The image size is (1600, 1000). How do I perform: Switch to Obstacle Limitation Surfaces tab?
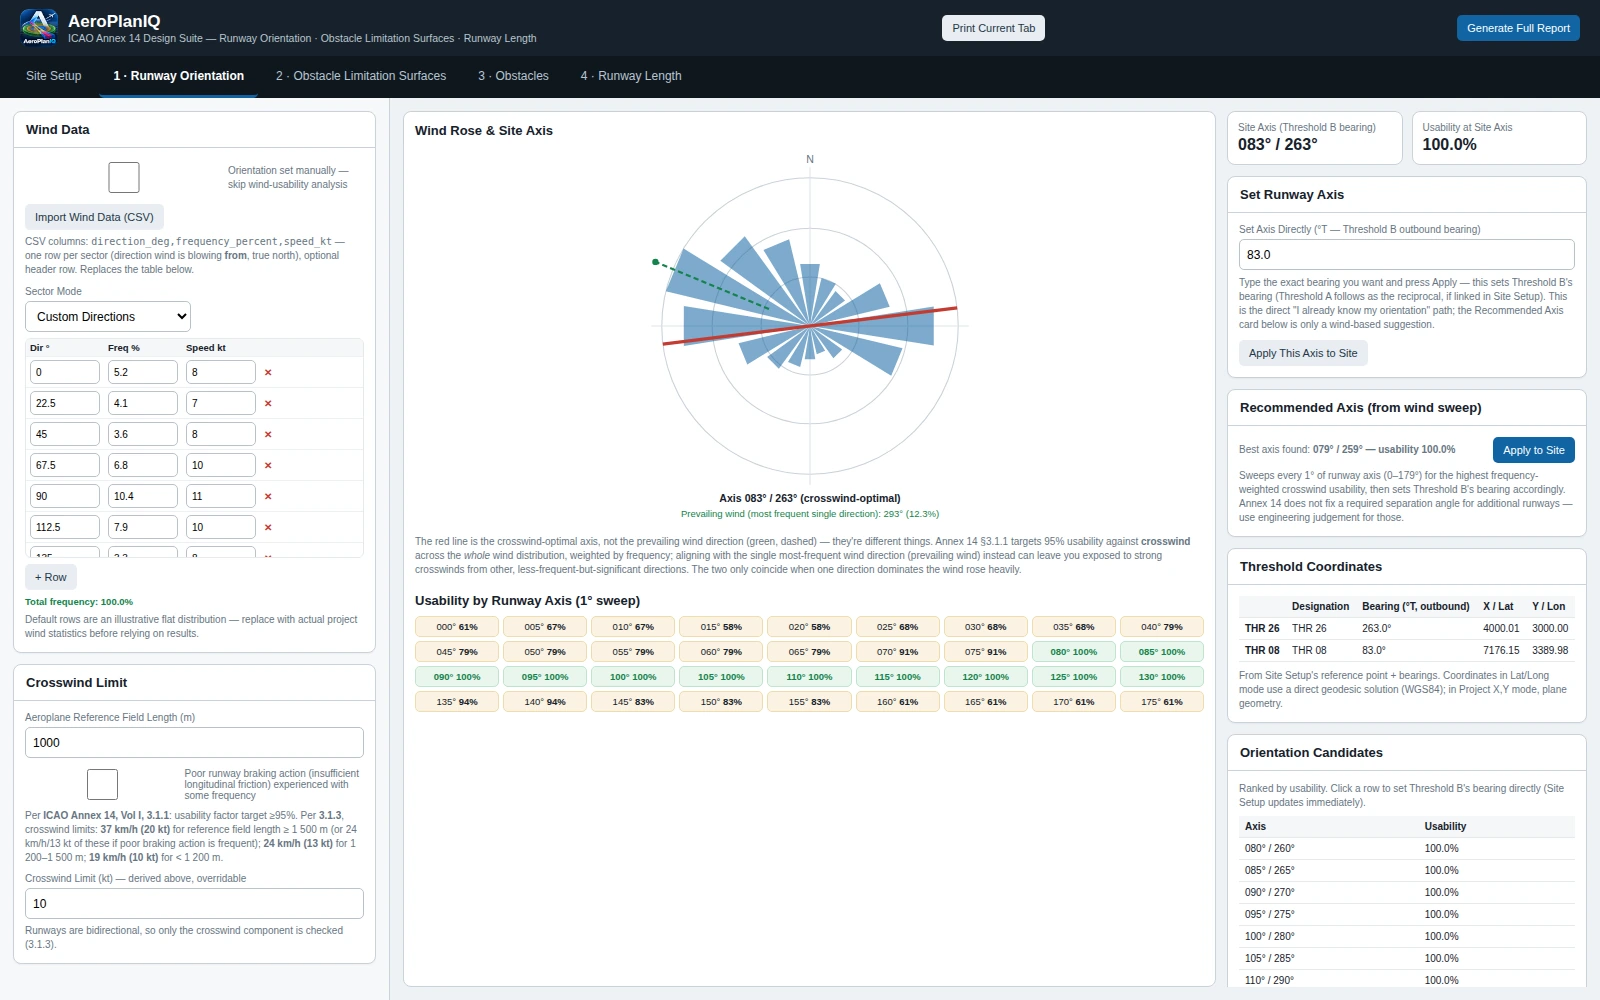(361, 76)
